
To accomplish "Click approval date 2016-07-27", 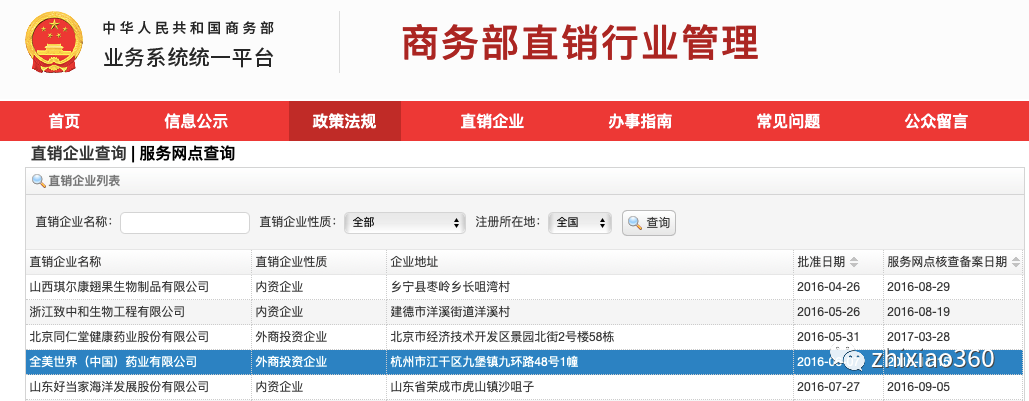I will pyautogui.click(x=828, y=387).
